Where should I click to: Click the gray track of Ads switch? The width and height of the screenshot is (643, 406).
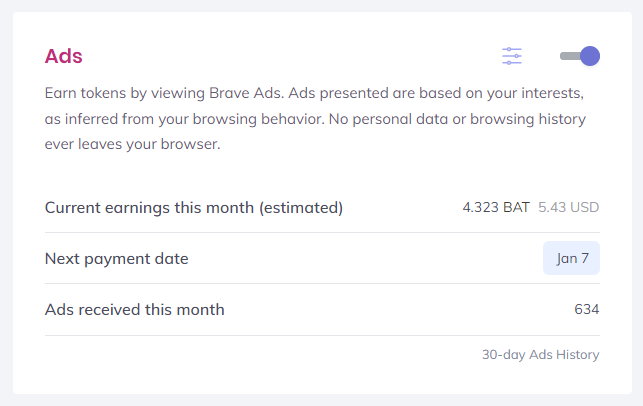(570, 56)
